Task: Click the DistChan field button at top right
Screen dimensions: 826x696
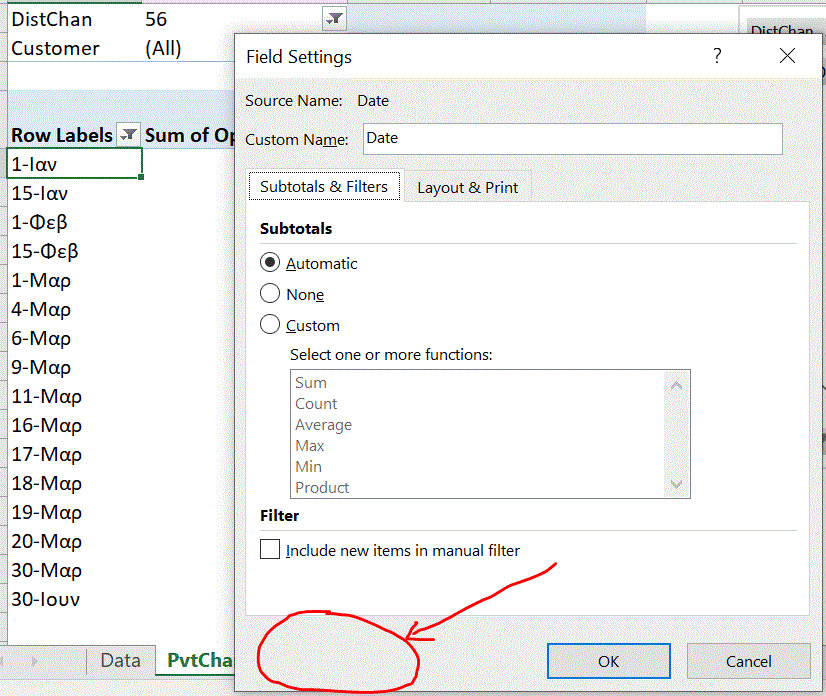Action: pyautogui.click(x=784, y=28)
